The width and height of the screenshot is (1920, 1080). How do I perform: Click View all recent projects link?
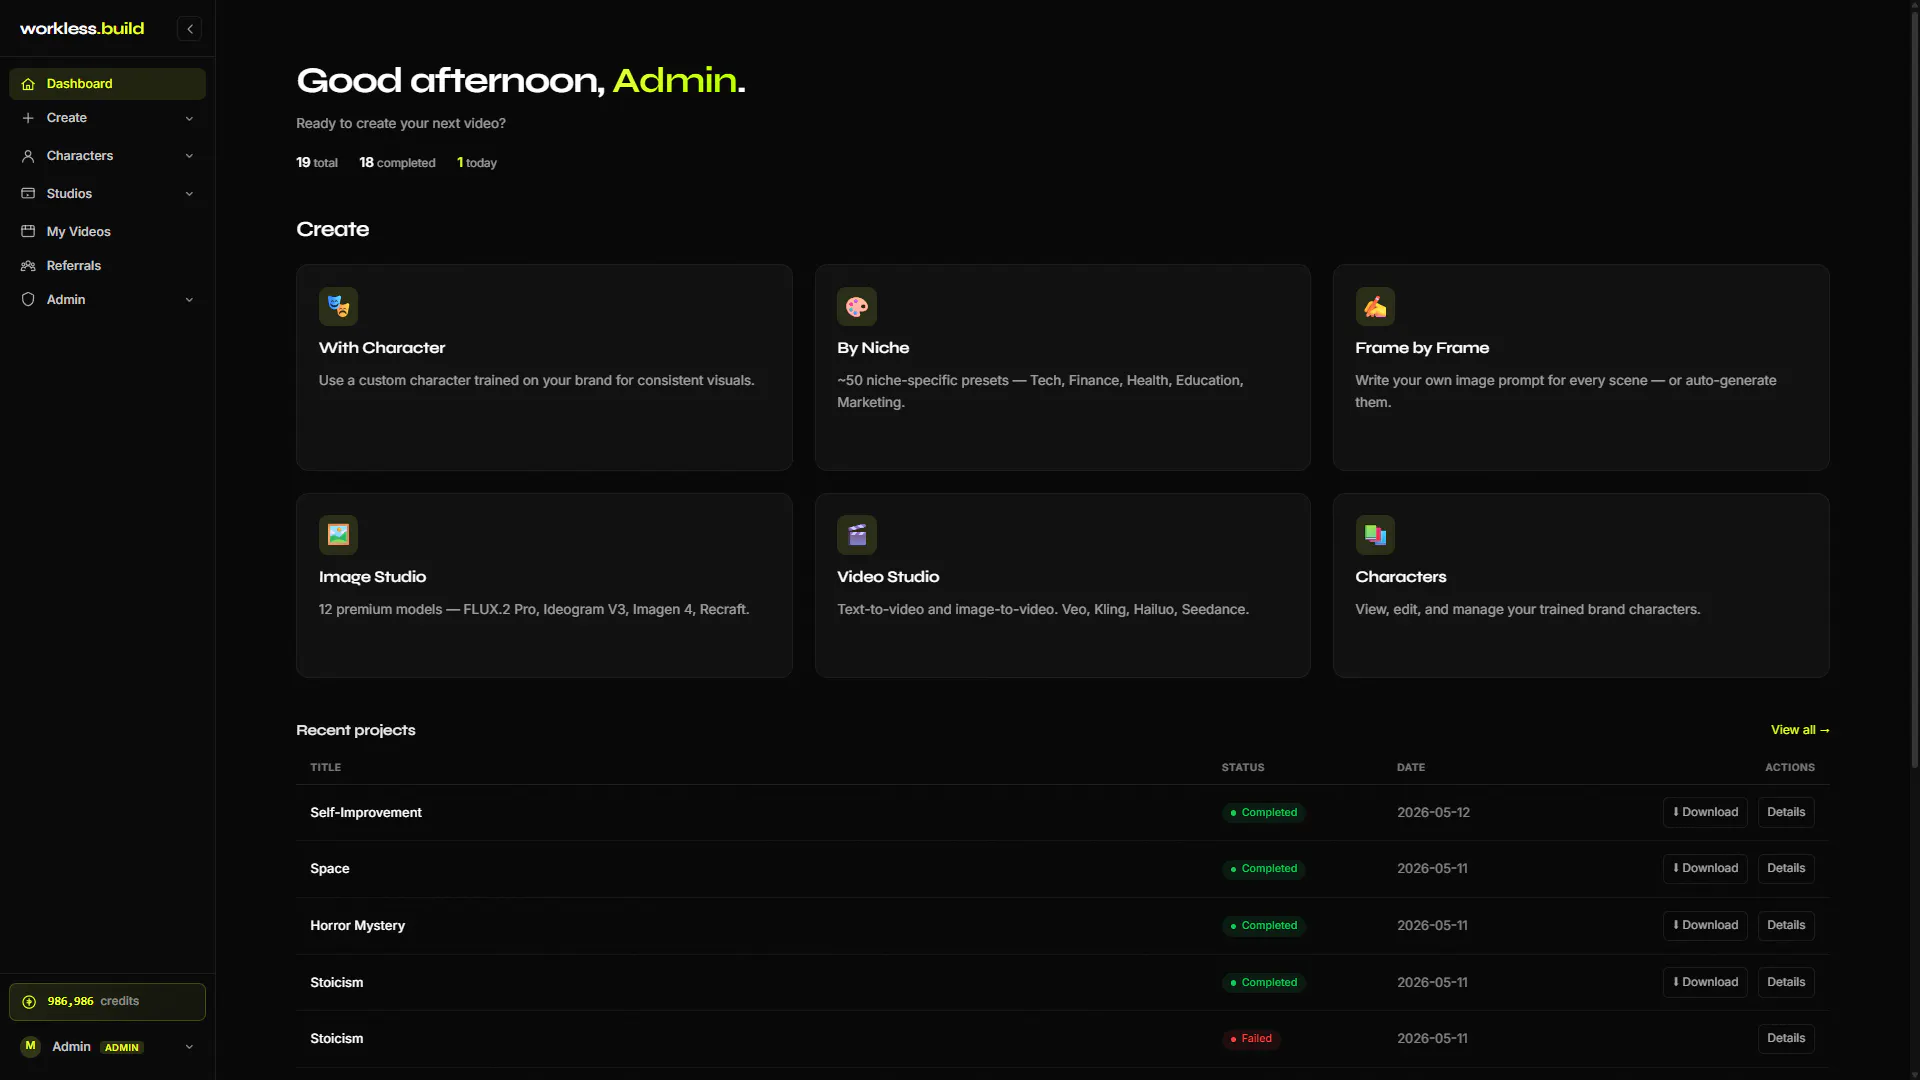point(1800,730)
